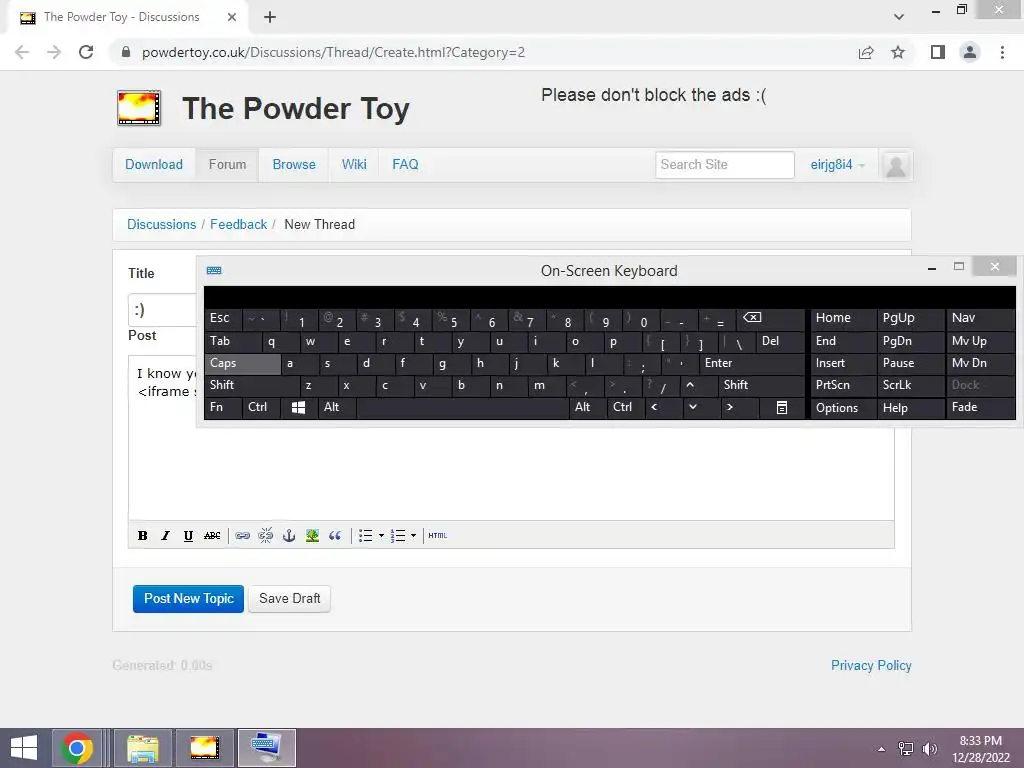This screenshot has width=1024, height=768.
Task: Apply italic formatting in post editor
Action: 165,536
